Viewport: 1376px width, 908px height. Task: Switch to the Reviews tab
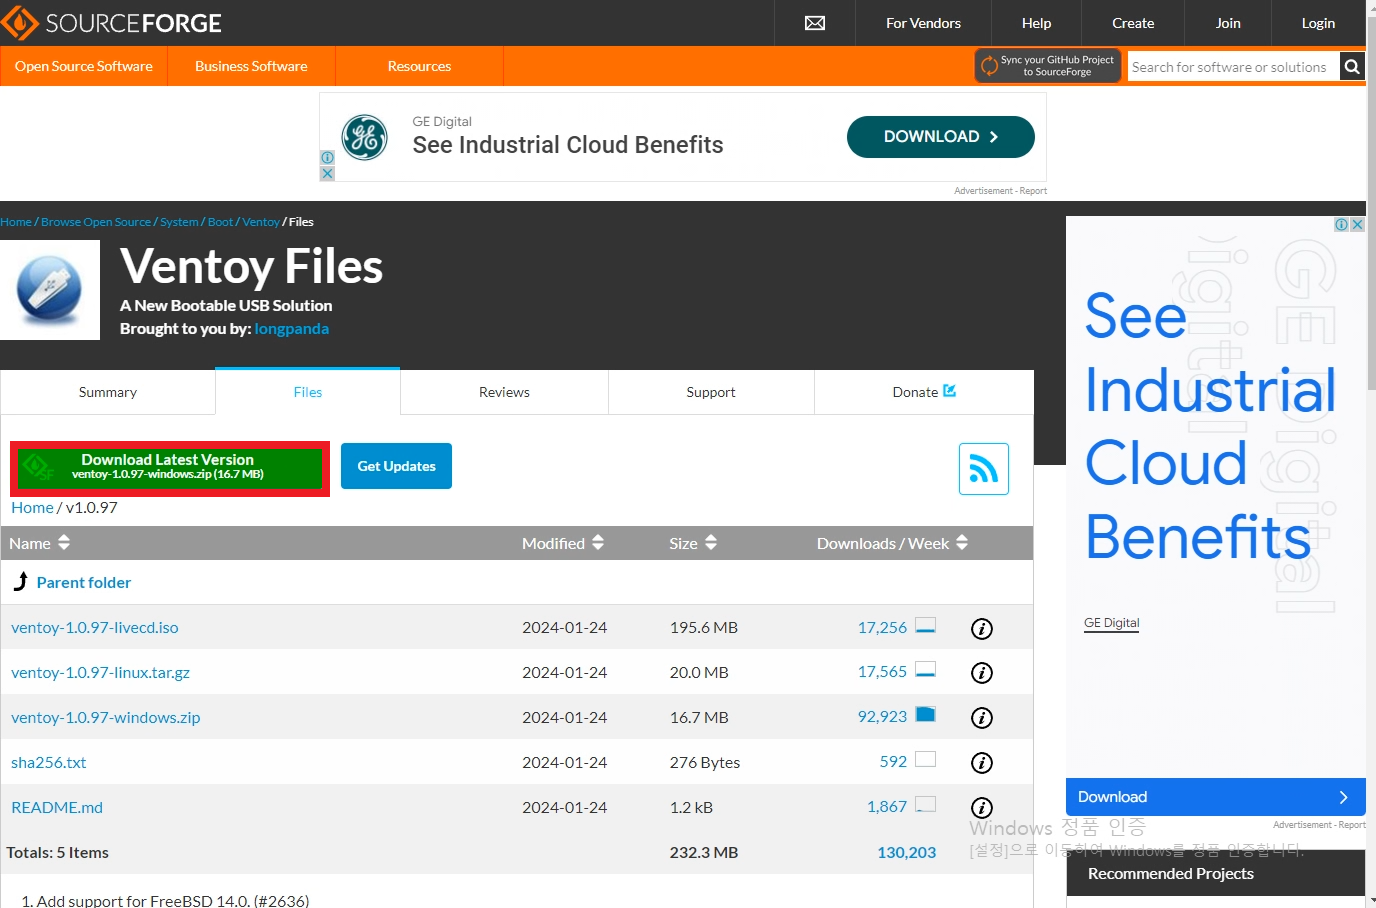pos(504,392)
